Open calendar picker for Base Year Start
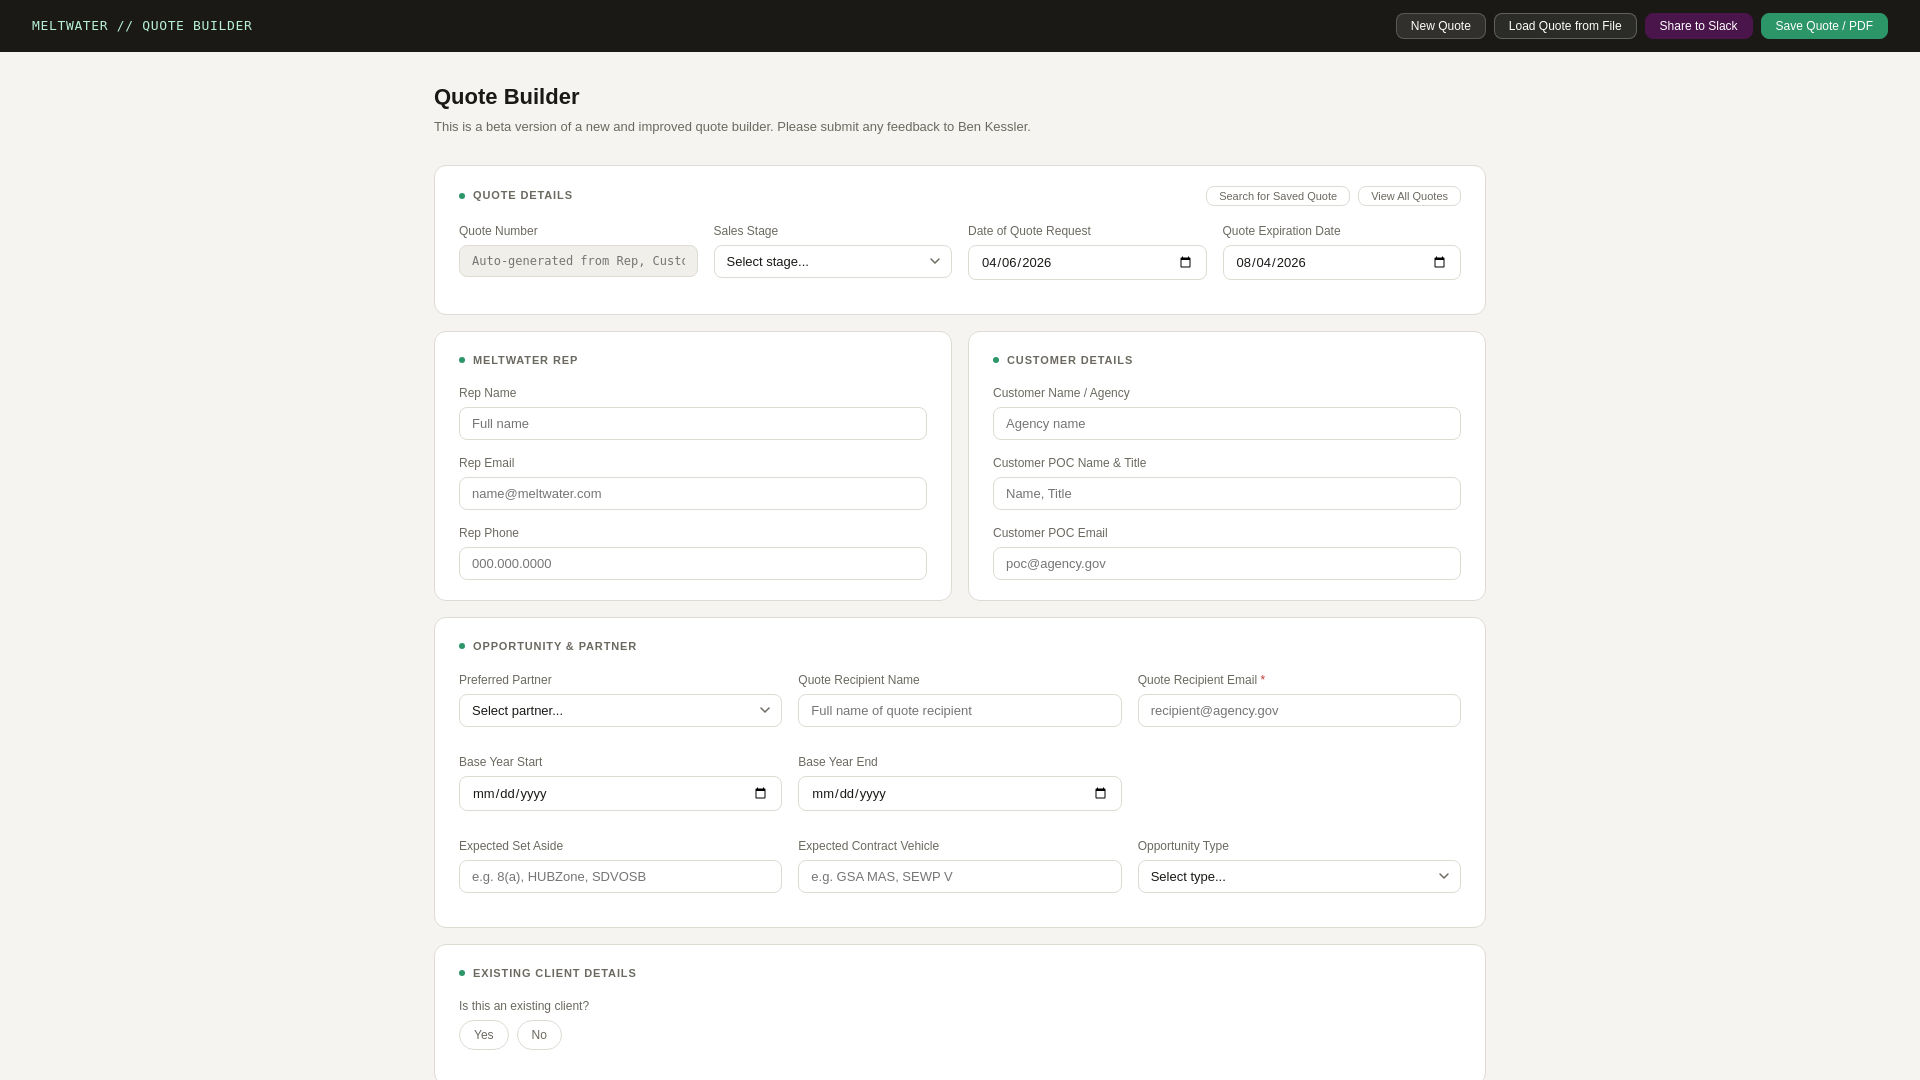This screenshot has height=1080, width=1920. pyautogui.click(x=760, y=794)
